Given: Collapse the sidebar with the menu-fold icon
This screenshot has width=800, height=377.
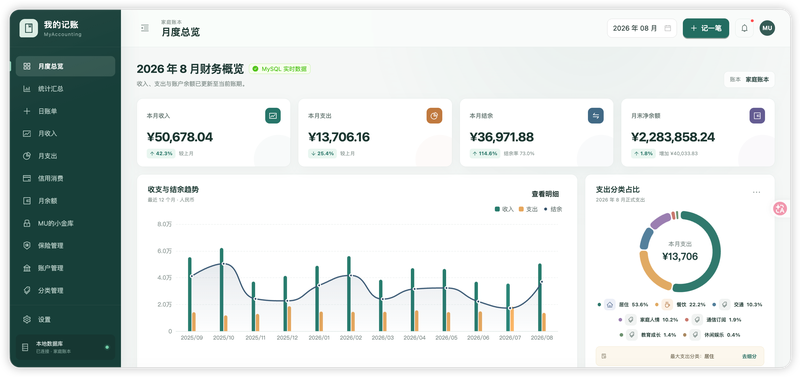Looking at the screenshot, I should (x=145, y=29).
